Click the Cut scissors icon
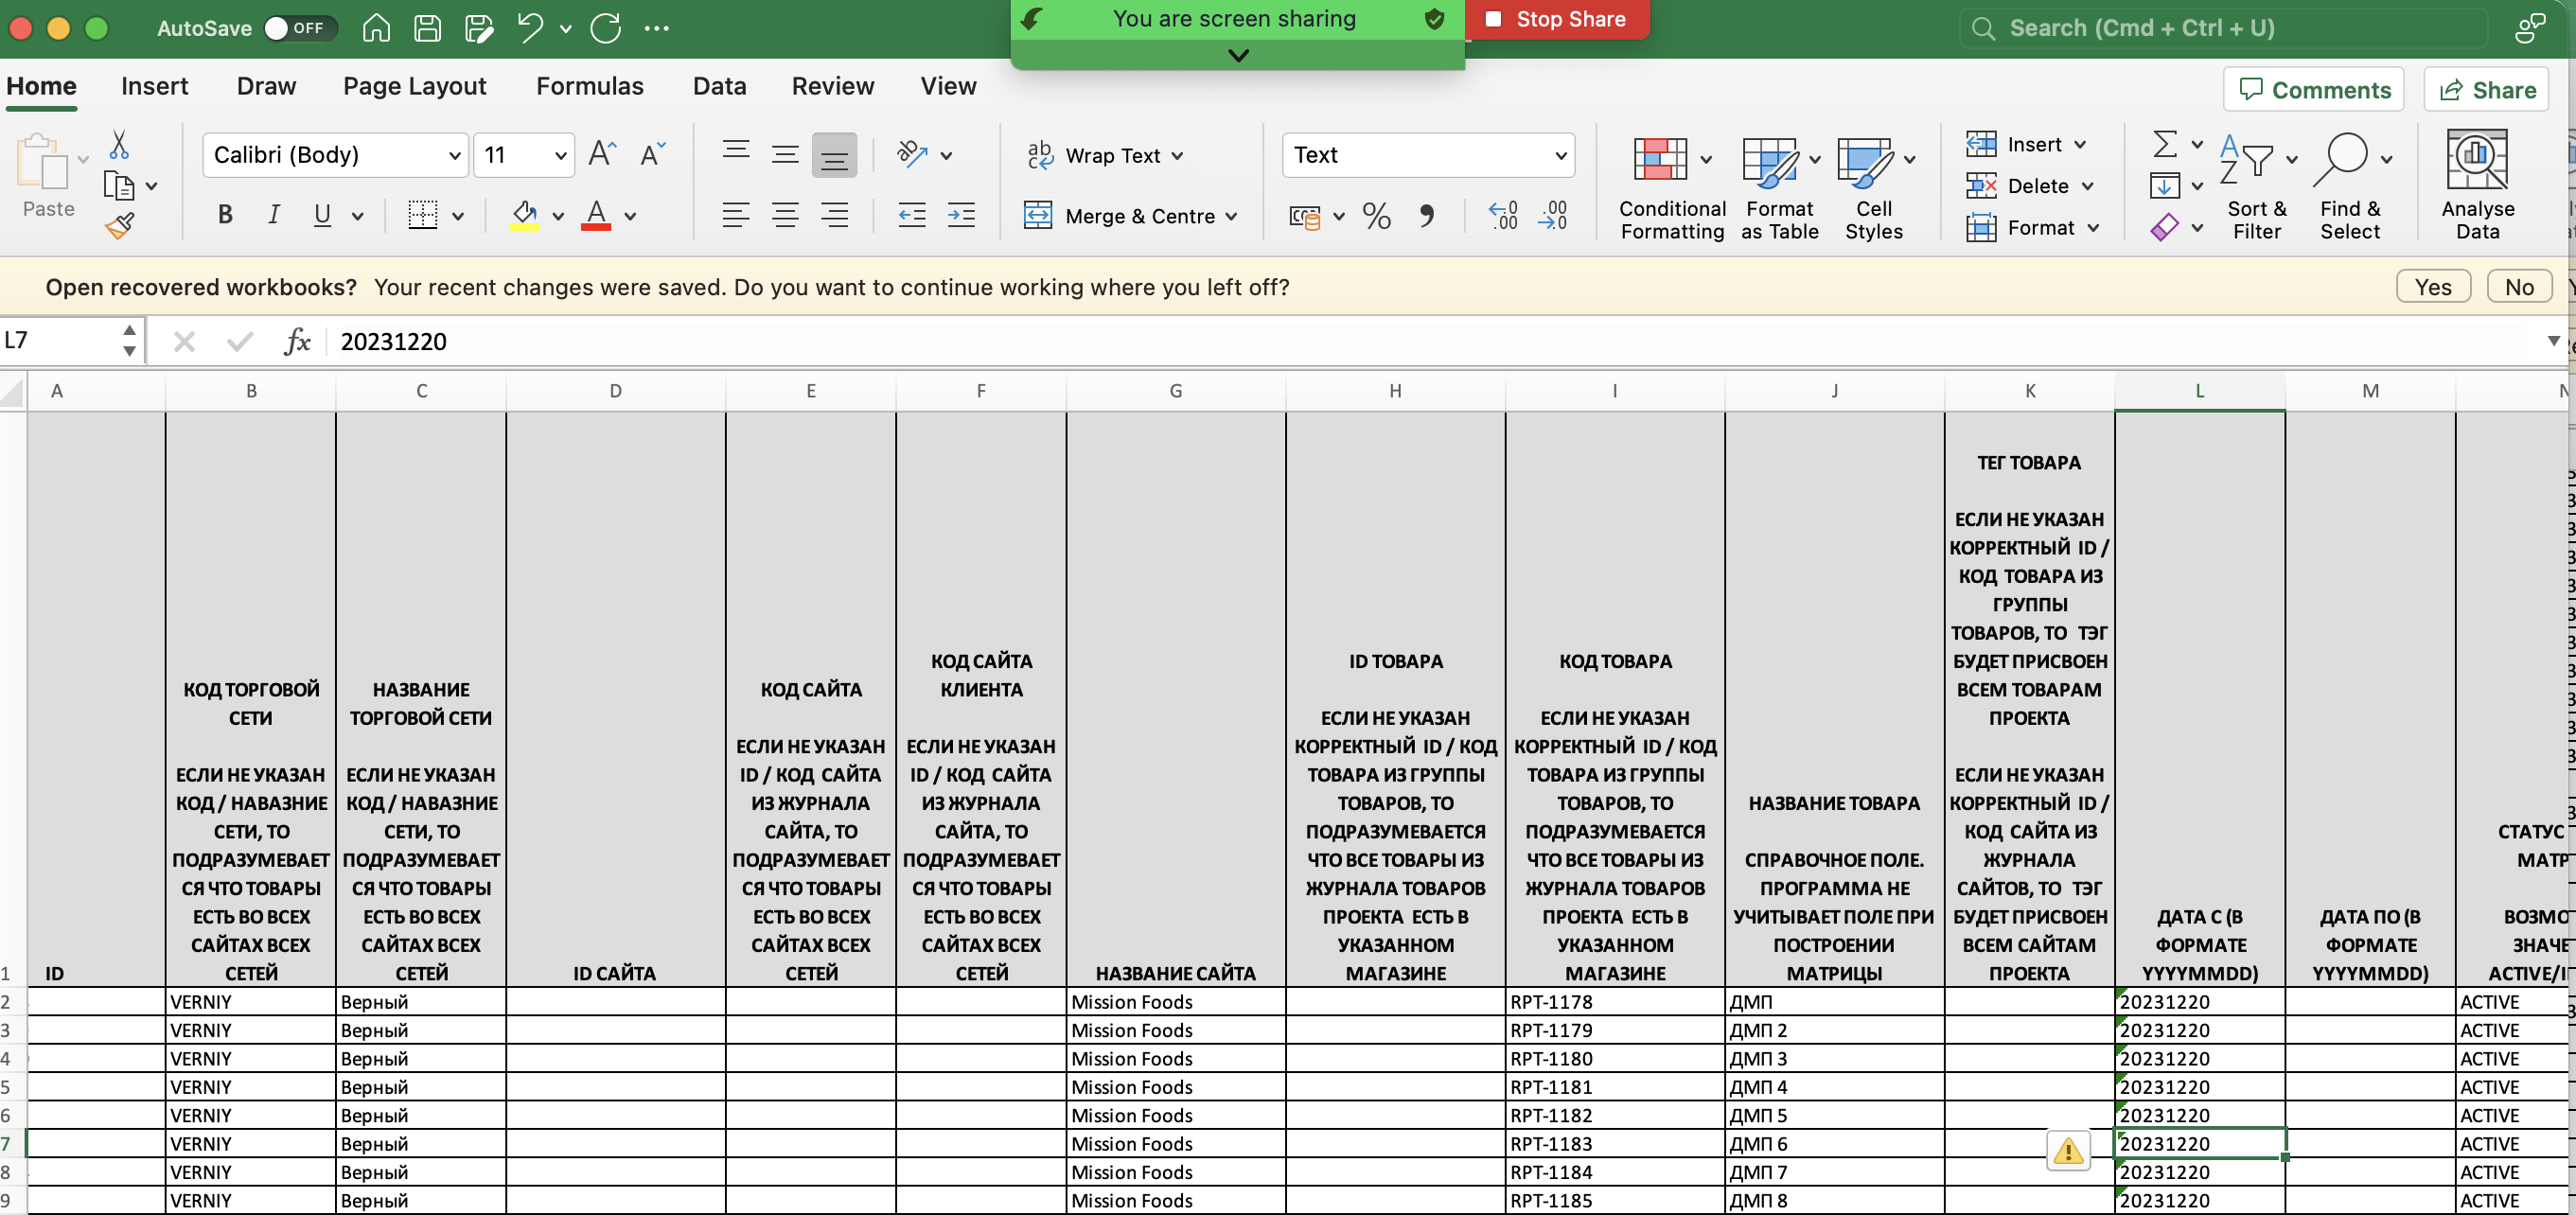Screen dimensions: 2576x1215 tap(119, 145)
